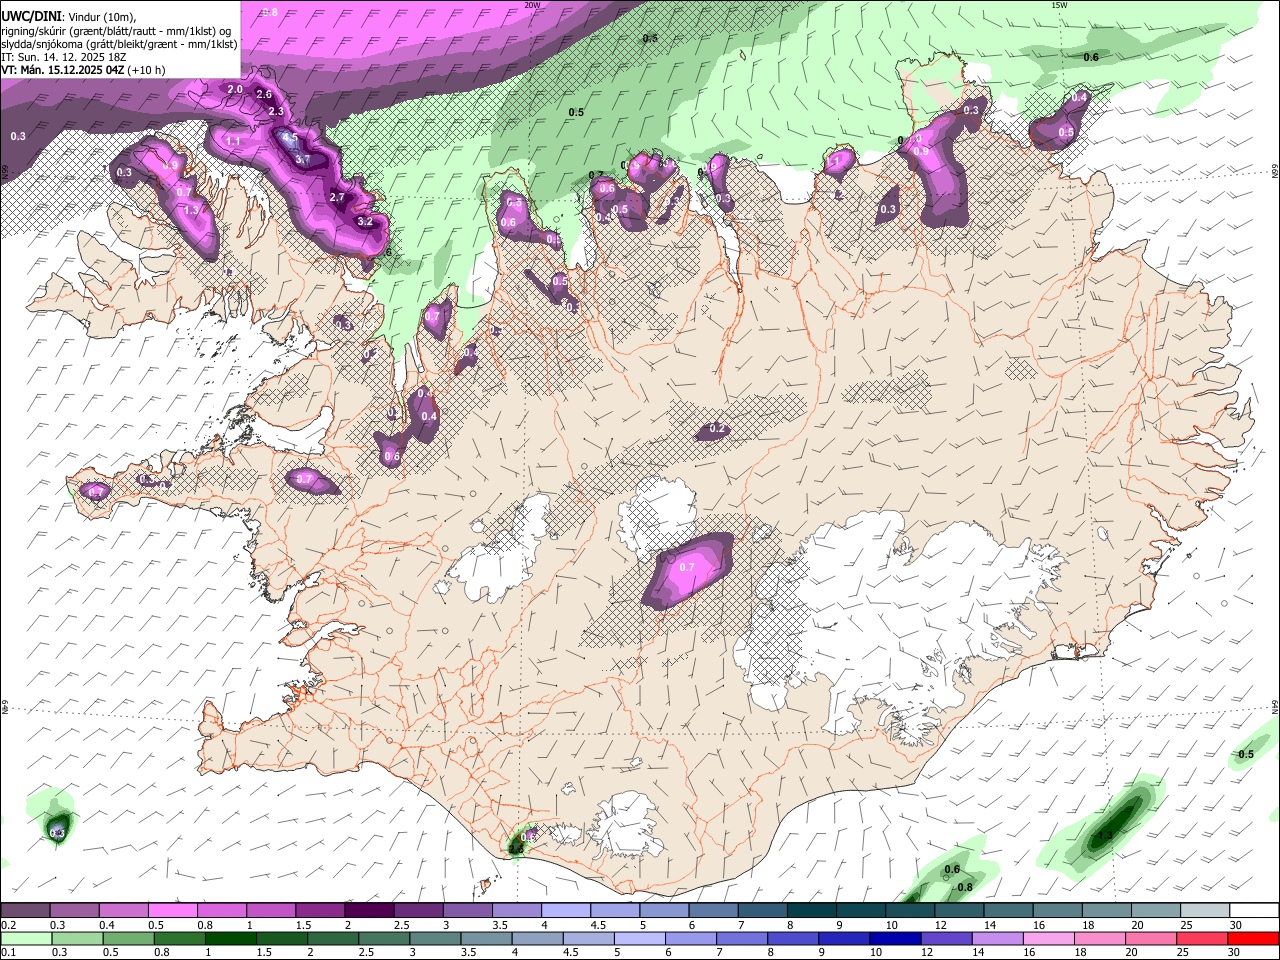Click the 2.6 snowfall value on map

[264, 94]
